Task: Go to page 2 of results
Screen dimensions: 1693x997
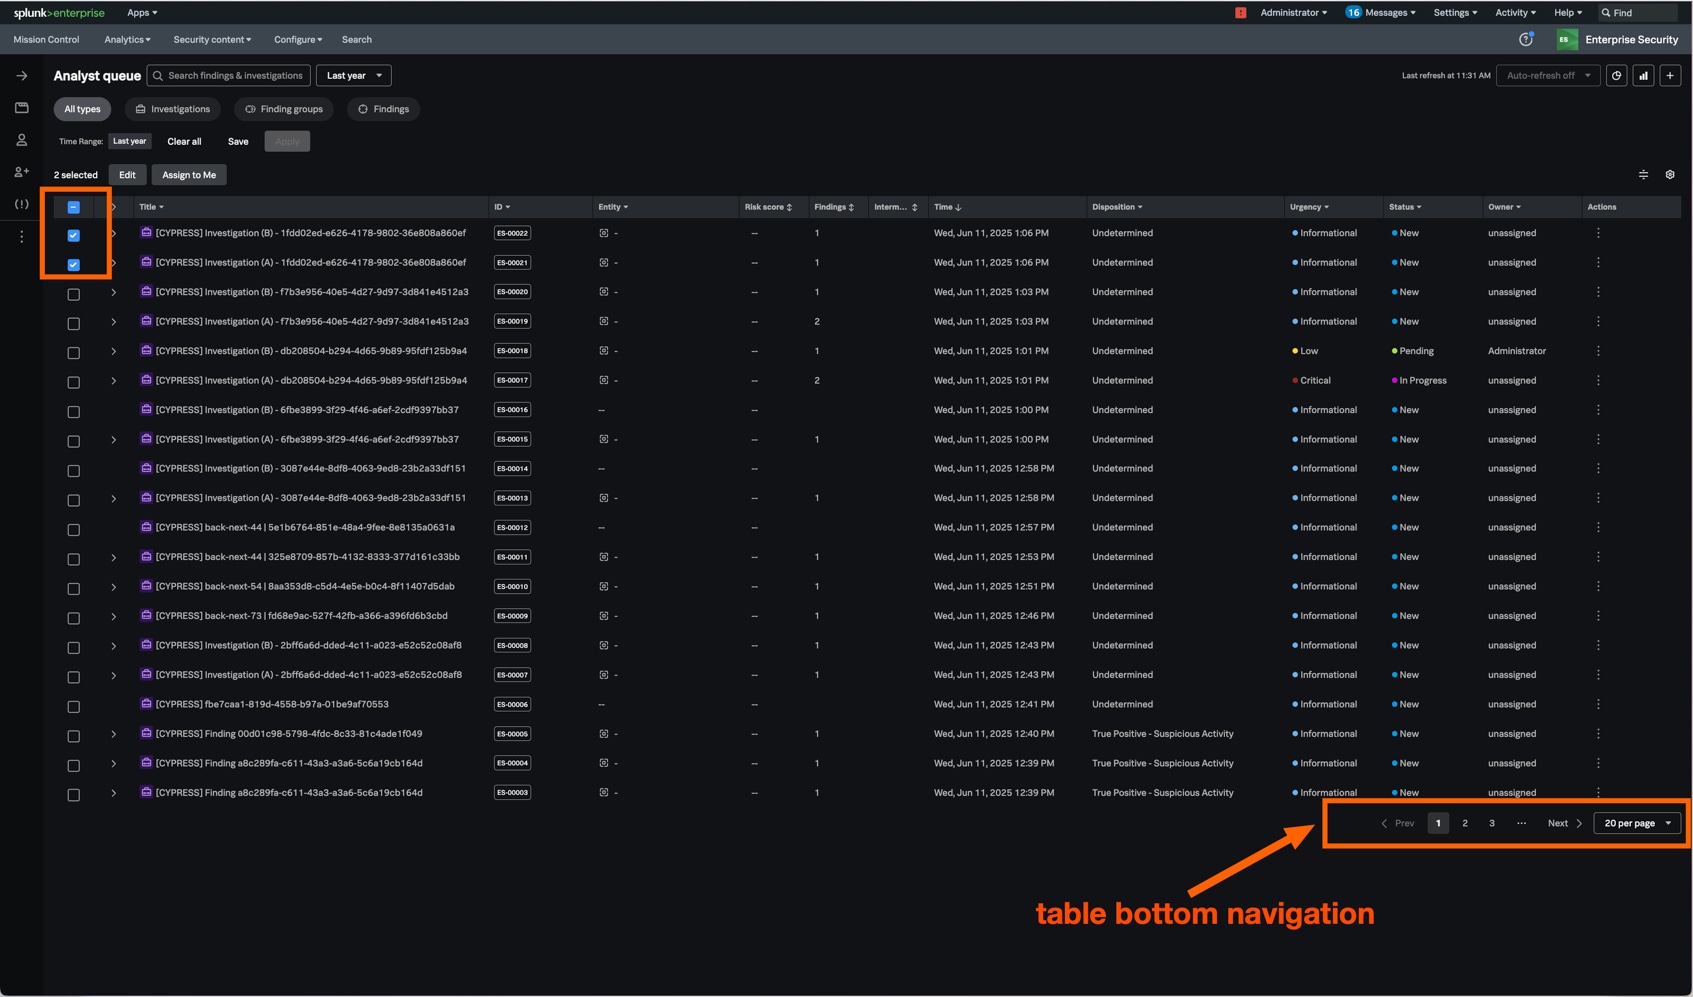Action: pyautogui.click(x=1465, y=823)
